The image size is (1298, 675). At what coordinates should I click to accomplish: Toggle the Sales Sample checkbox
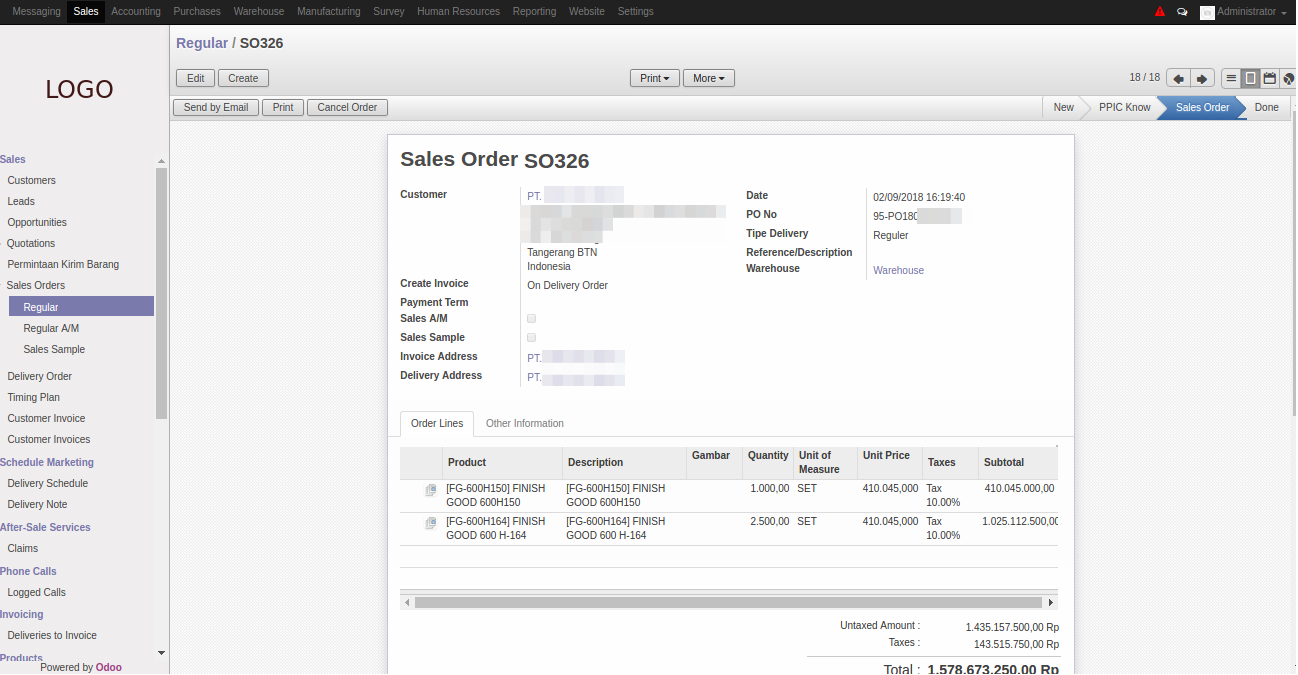pyautogui.click(x=531, y=337)
